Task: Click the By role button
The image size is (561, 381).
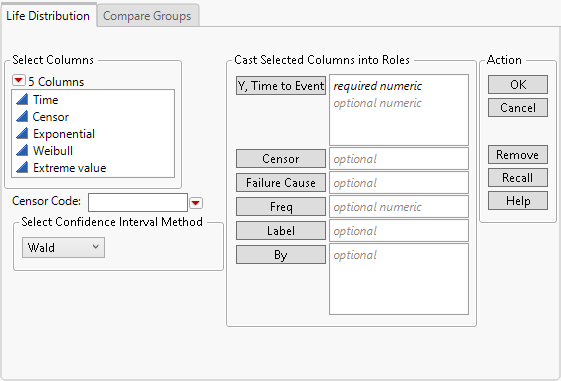Action: (281, 254)
